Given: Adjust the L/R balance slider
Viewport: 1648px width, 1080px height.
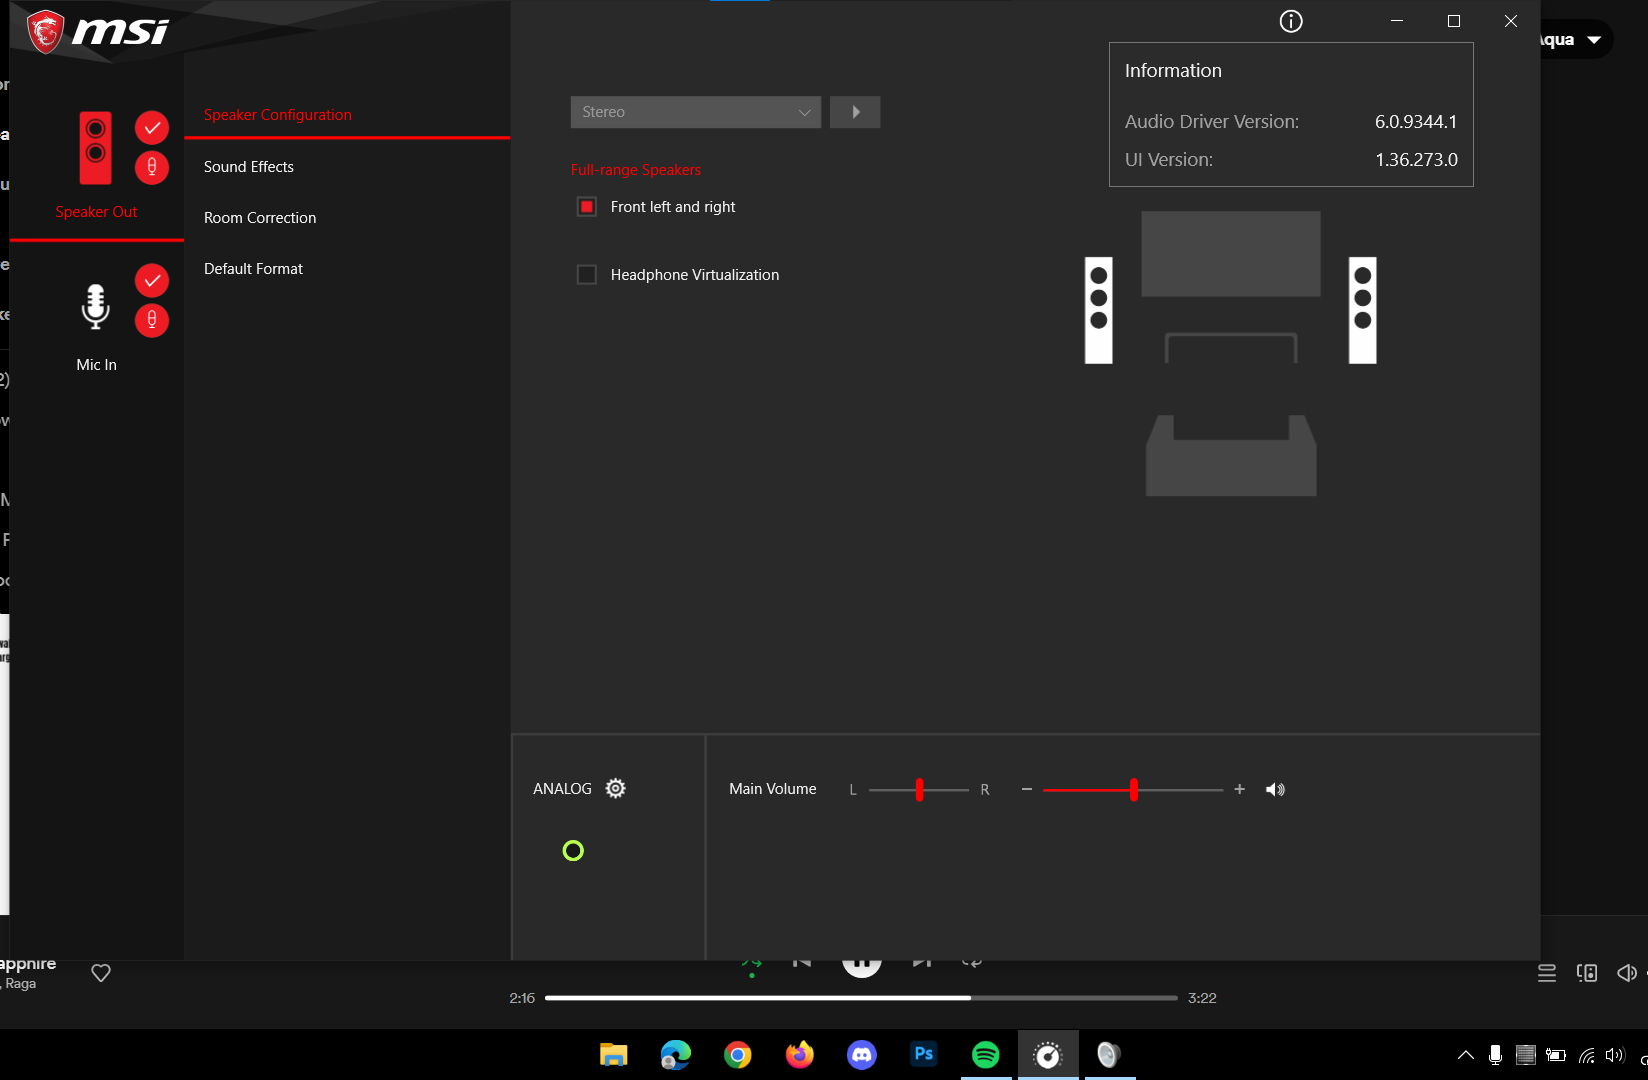Looking at the screenshot, I should coord(919,790).
